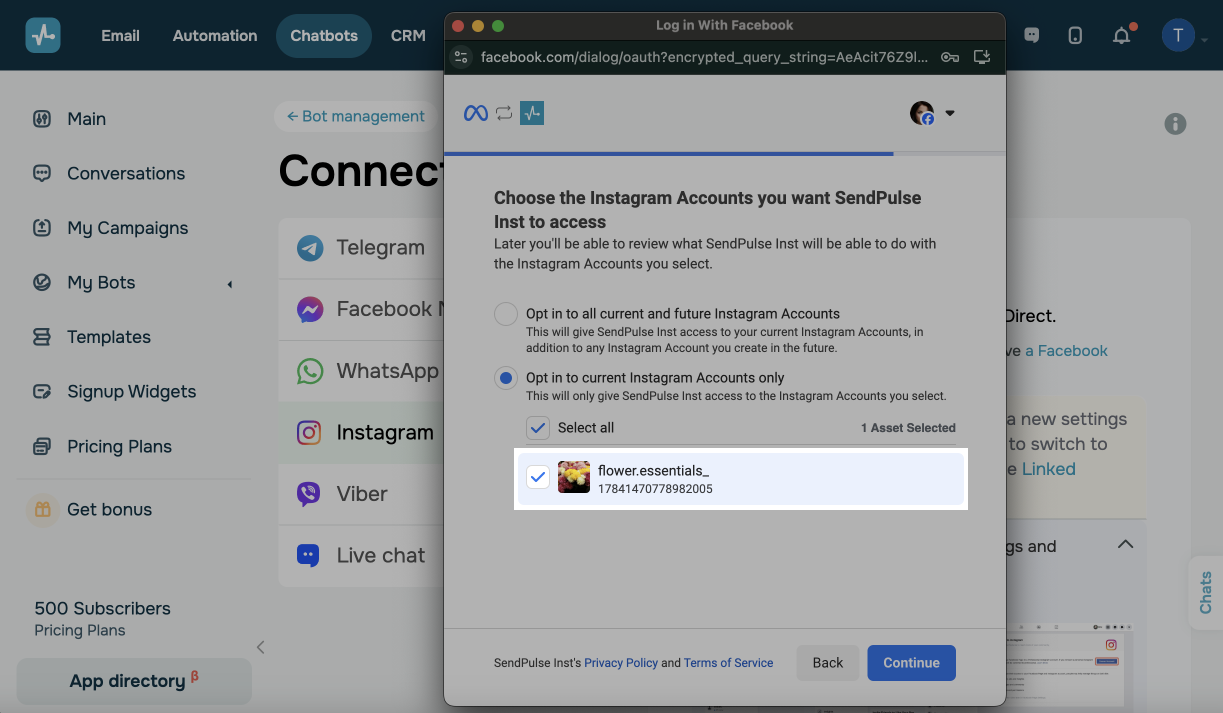Image resolution: width=1223 pixels, height=713 pixels.
Task: Open the Automation tab
Action: 215,35
